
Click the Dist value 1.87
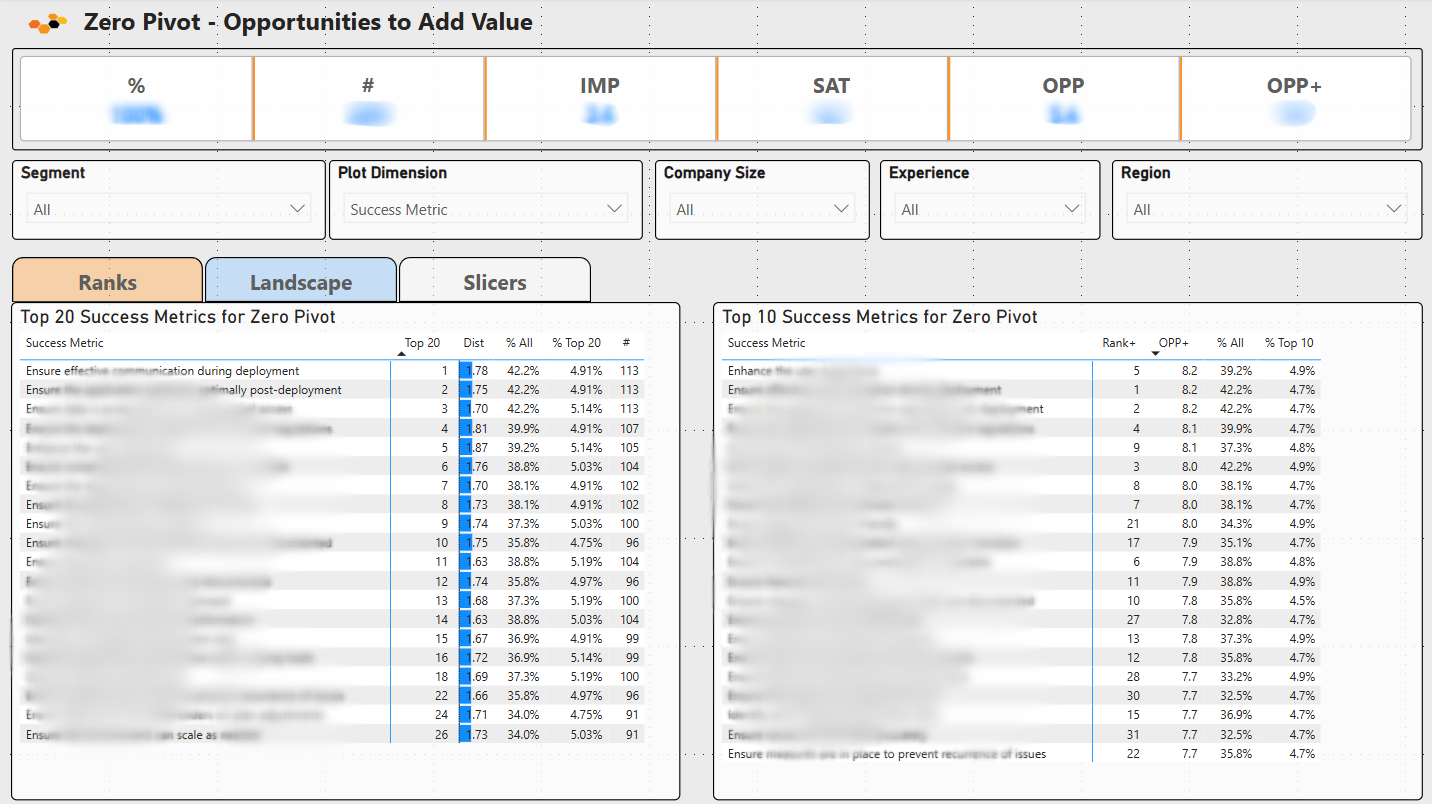coord(477,447)
